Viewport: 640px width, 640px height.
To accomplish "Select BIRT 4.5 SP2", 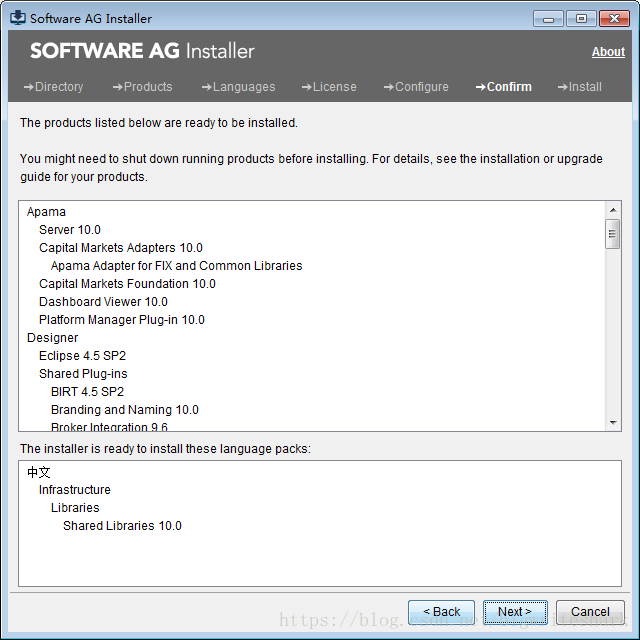I will point(87,391).
